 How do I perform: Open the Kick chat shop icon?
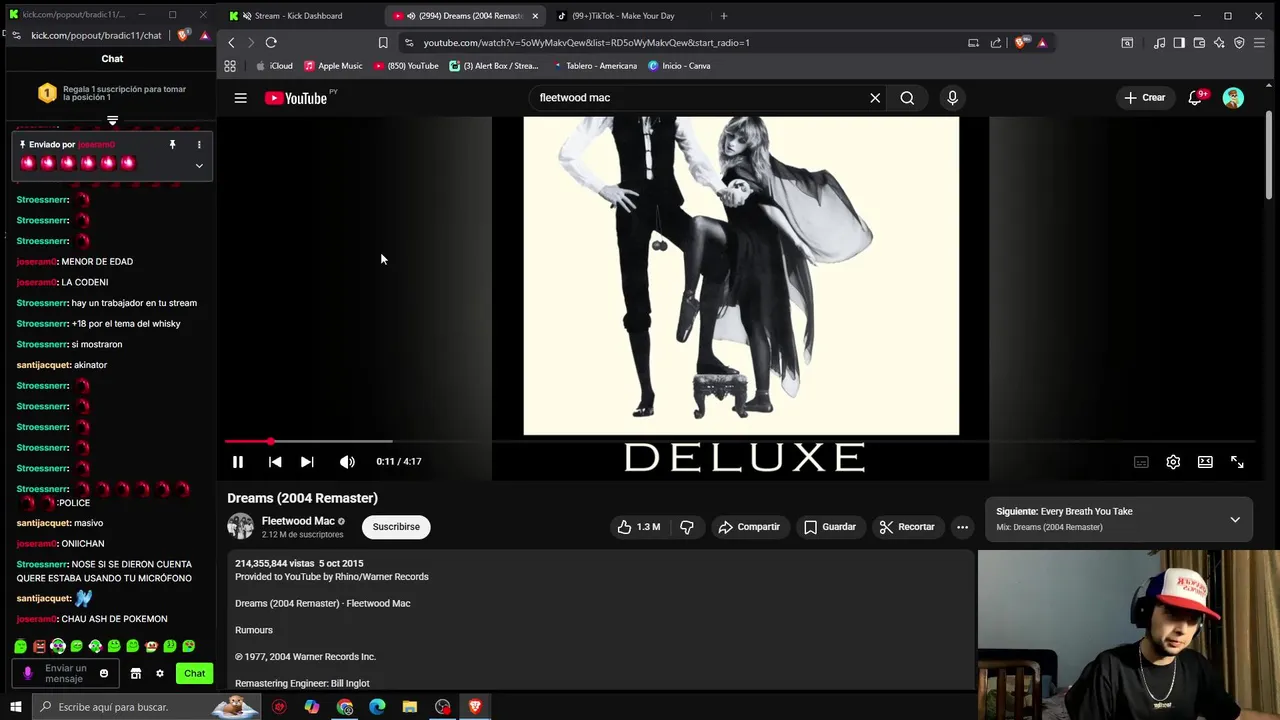tap(136, 674)
